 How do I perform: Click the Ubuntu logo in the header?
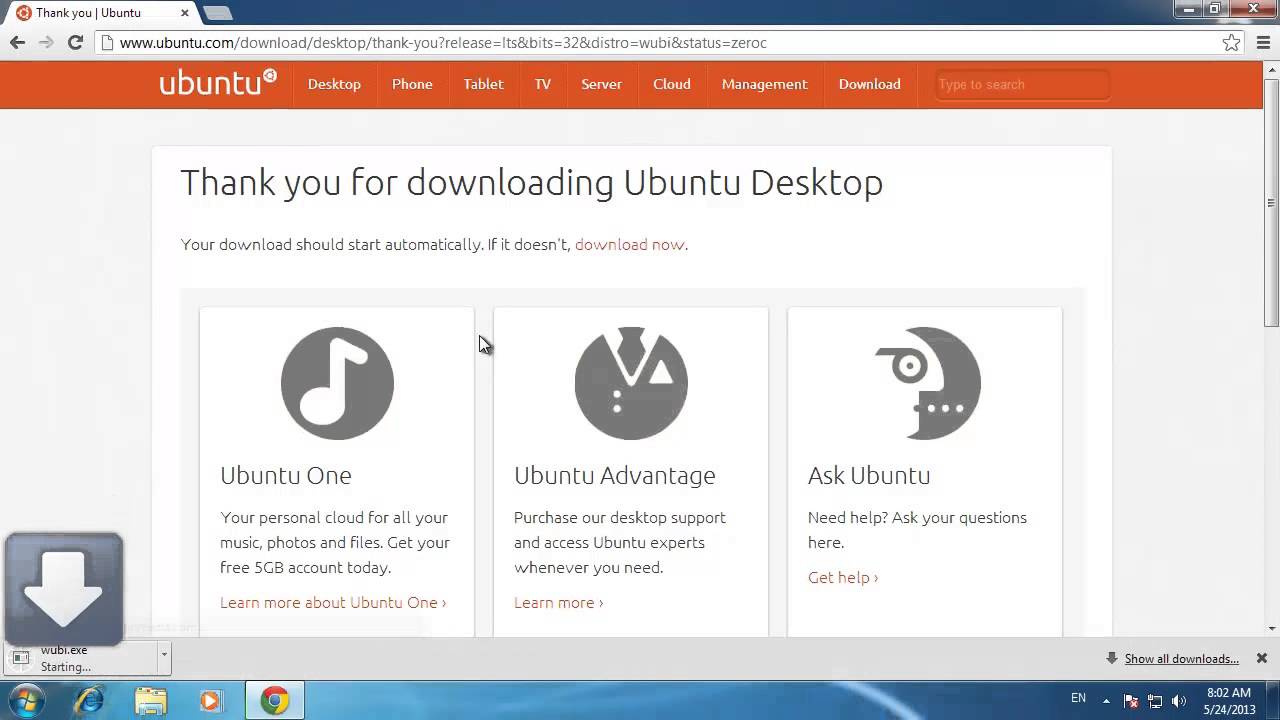(x=218, y=82)
